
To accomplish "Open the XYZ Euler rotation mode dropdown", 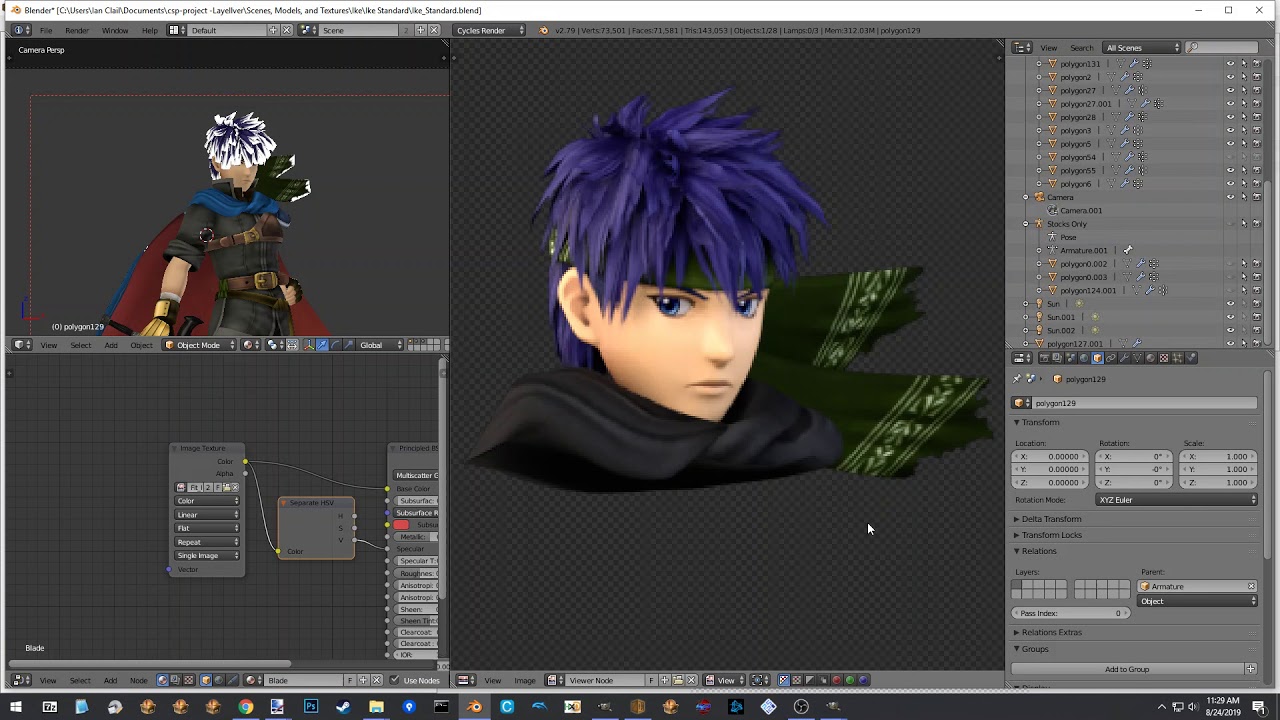I will (x=1177, y=500).
